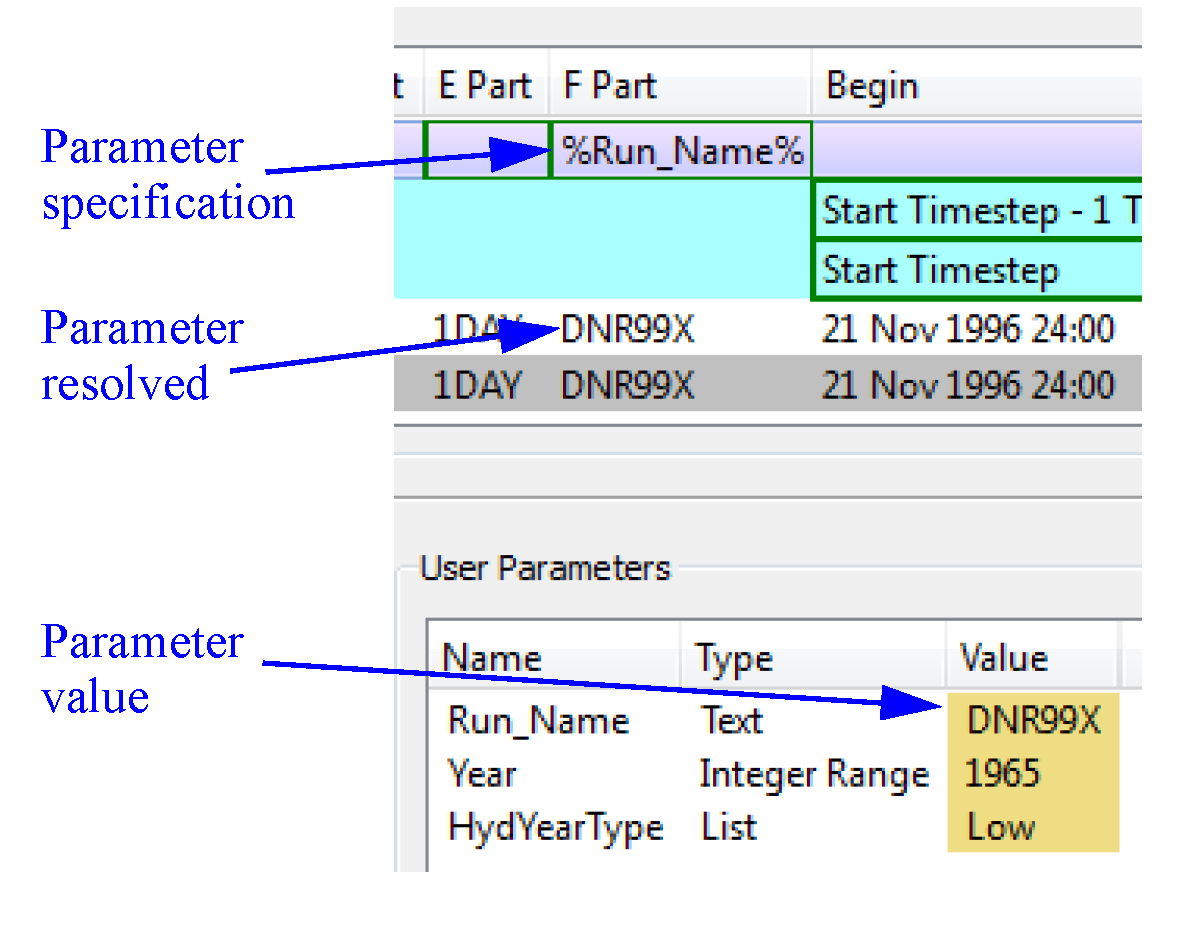Click the begin date in the white row
Image resolution: width=1184 pixels, height=929 pixels.
pyautogui.click(x=967, y=329)
